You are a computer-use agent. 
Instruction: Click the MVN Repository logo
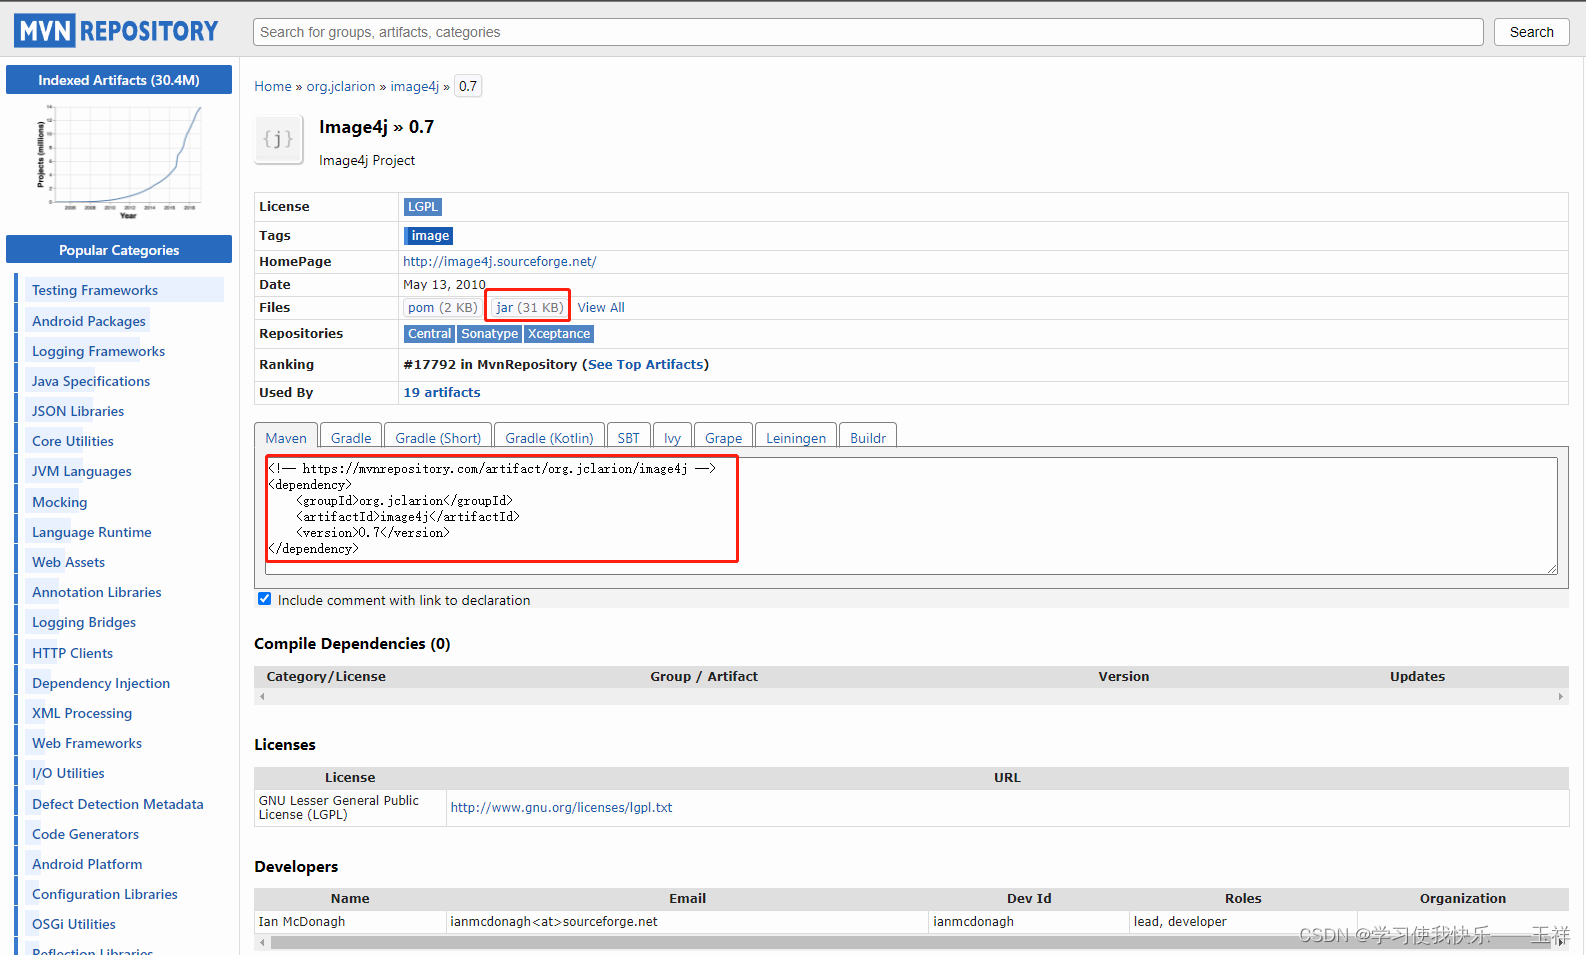116,31
